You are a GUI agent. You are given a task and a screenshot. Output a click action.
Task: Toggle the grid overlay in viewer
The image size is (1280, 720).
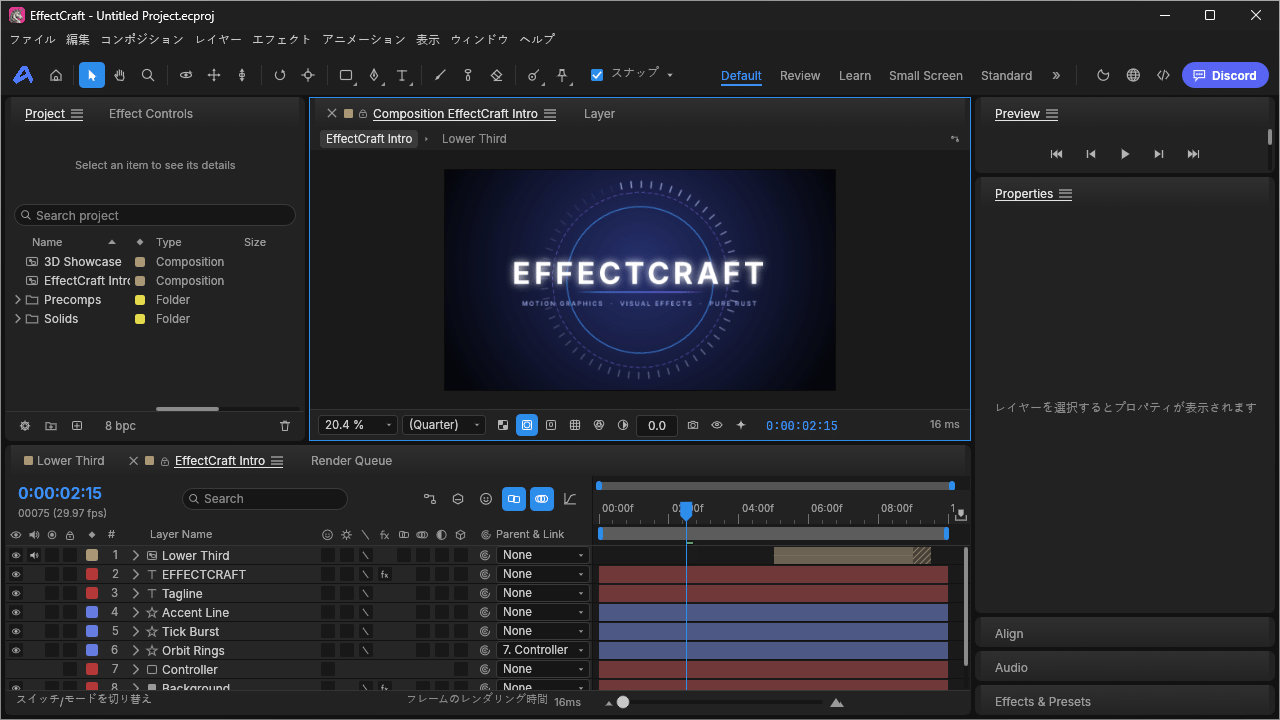[x=575, y=425]
